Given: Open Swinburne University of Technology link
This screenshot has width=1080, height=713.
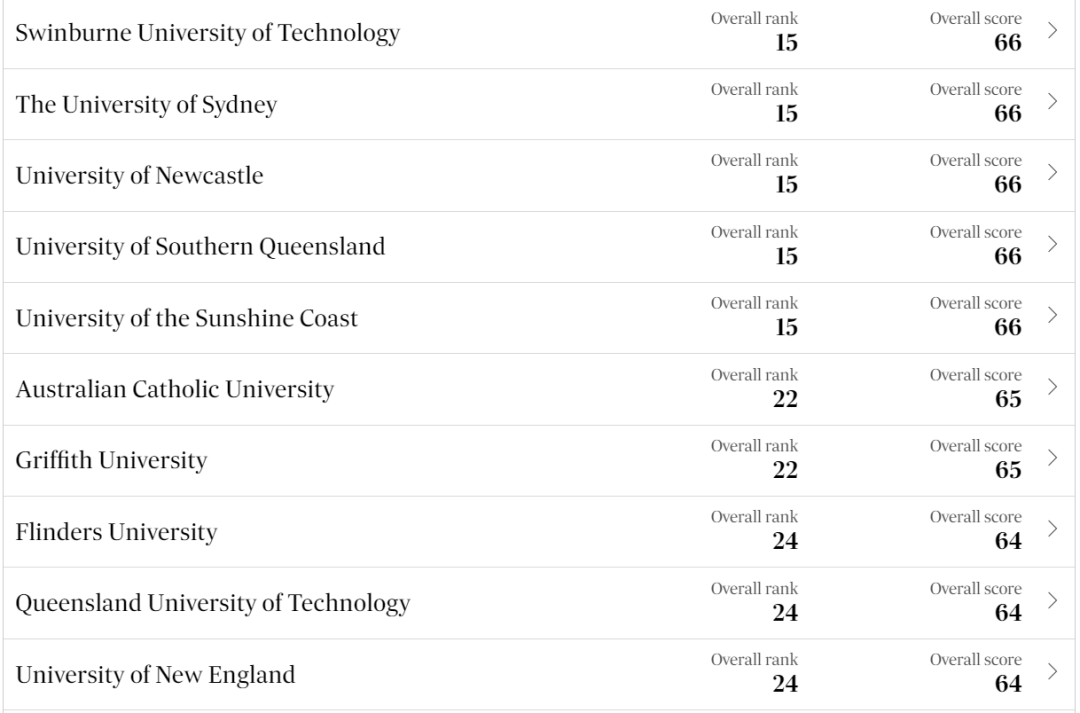Looking at the screenshot, I should coord(207,33).
